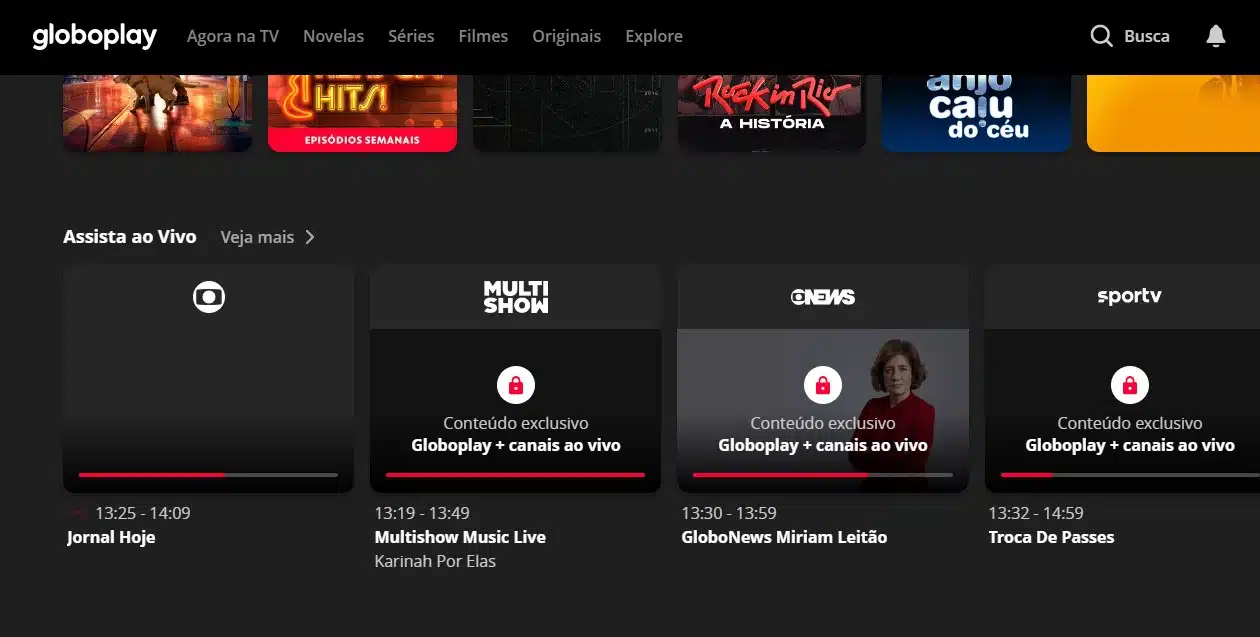Screen dimensions: 1260x637
Task: Click the Globo channel logo
Action: coord(208,297)
